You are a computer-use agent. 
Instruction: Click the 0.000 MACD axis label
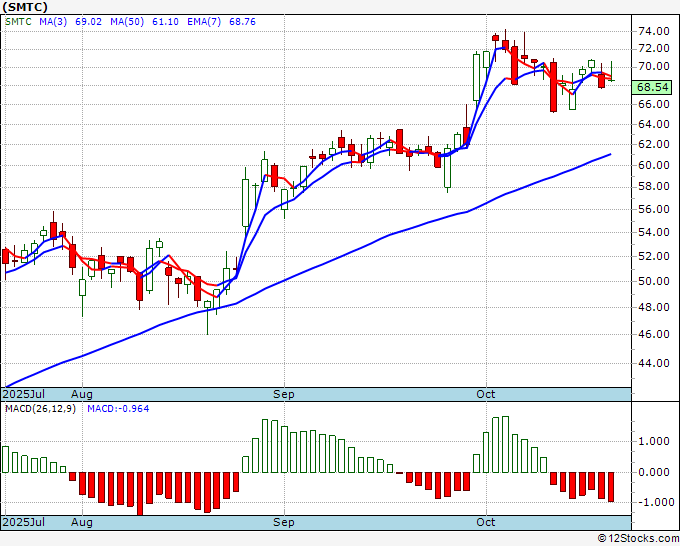654,472
